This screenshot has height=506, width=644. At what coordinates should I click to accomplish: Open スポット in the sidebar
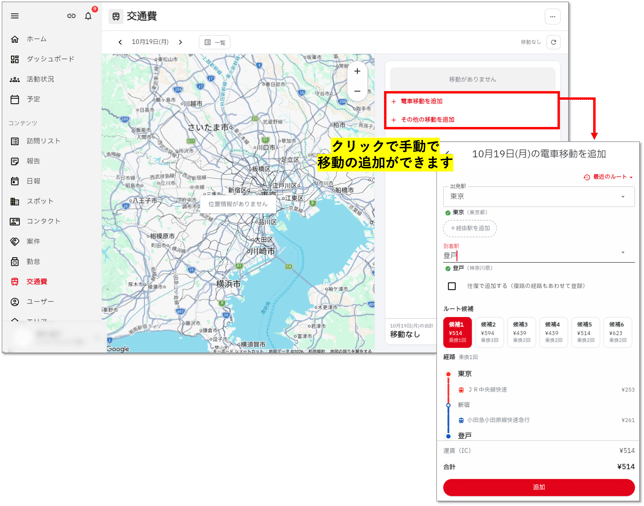(x=32, y=201)
